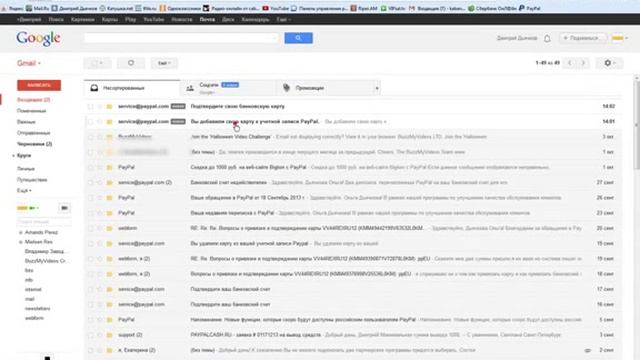Image resolution: width=640 pixels, height=360 pixels.
Task: Open the account avatar dropdown
Action: pos(620,38)
